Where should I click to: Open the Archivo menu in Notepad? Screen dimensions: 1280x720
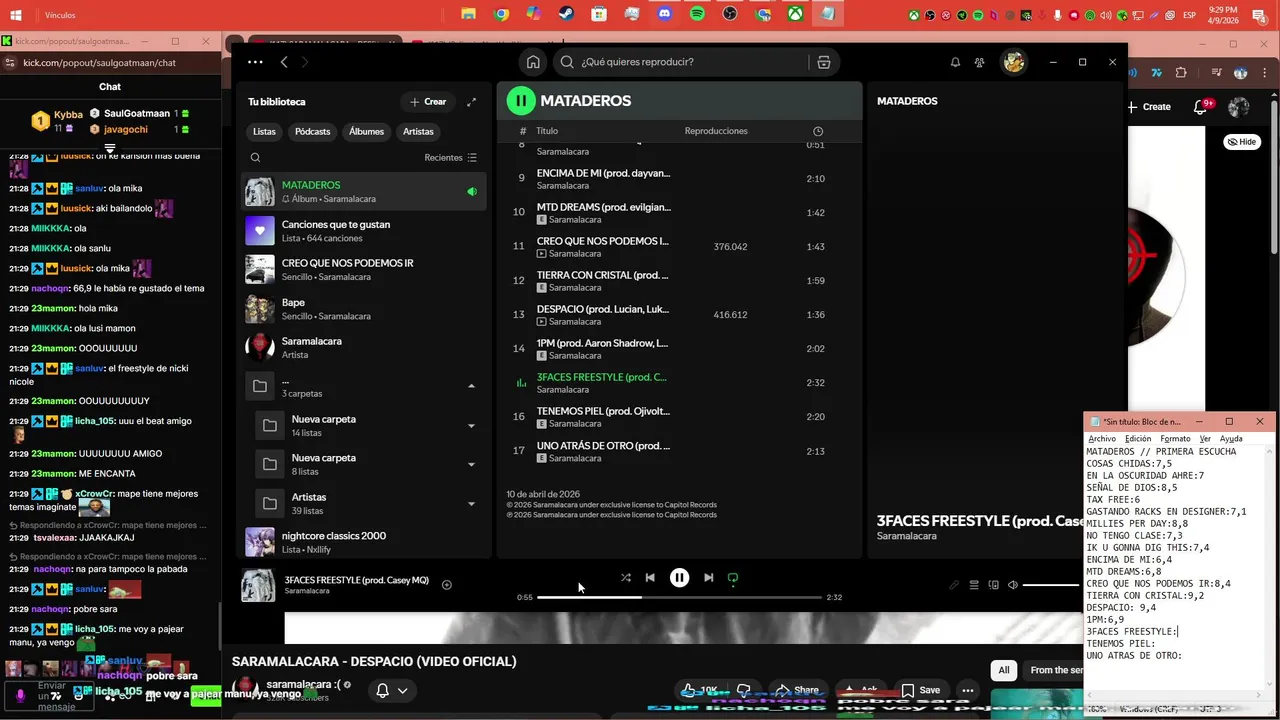point(1102,439)
